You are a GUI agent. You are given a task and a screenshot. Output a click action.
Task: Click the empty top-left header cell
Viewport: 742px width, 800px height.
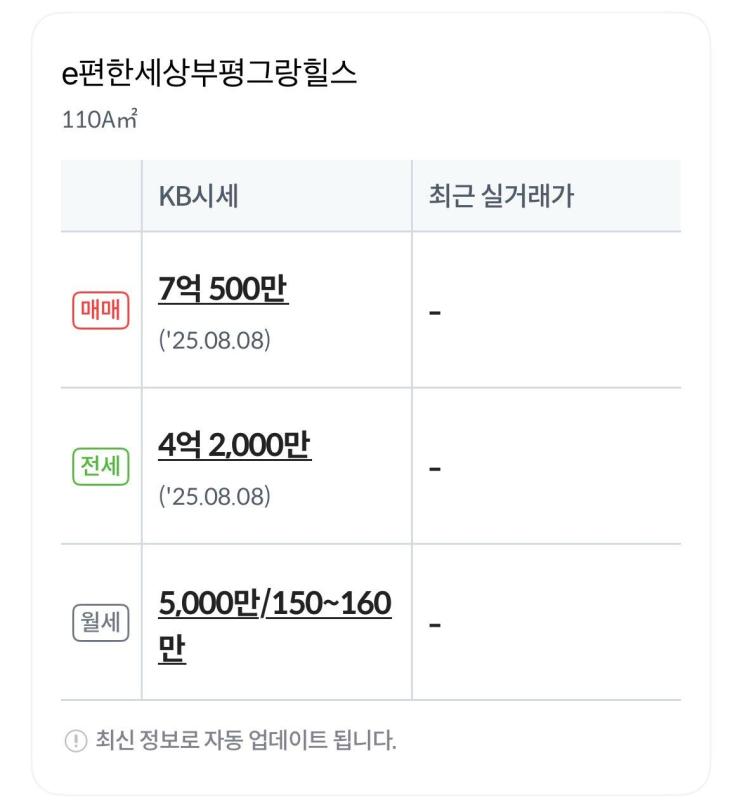(101, 196)
